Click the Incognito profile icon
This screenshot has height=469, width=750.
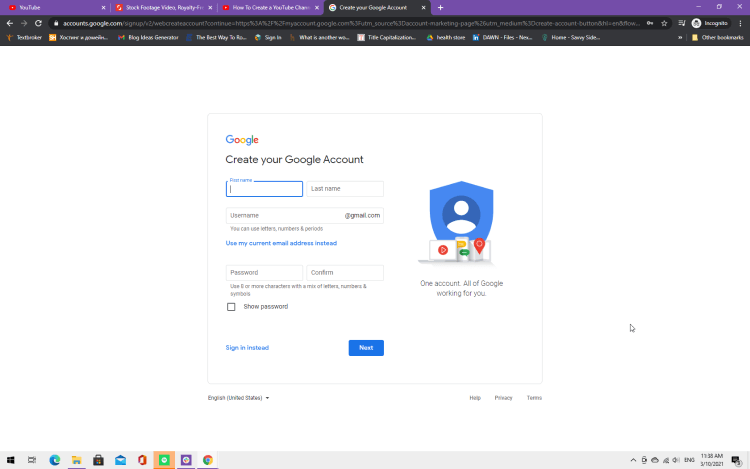[x=710, y=23]
